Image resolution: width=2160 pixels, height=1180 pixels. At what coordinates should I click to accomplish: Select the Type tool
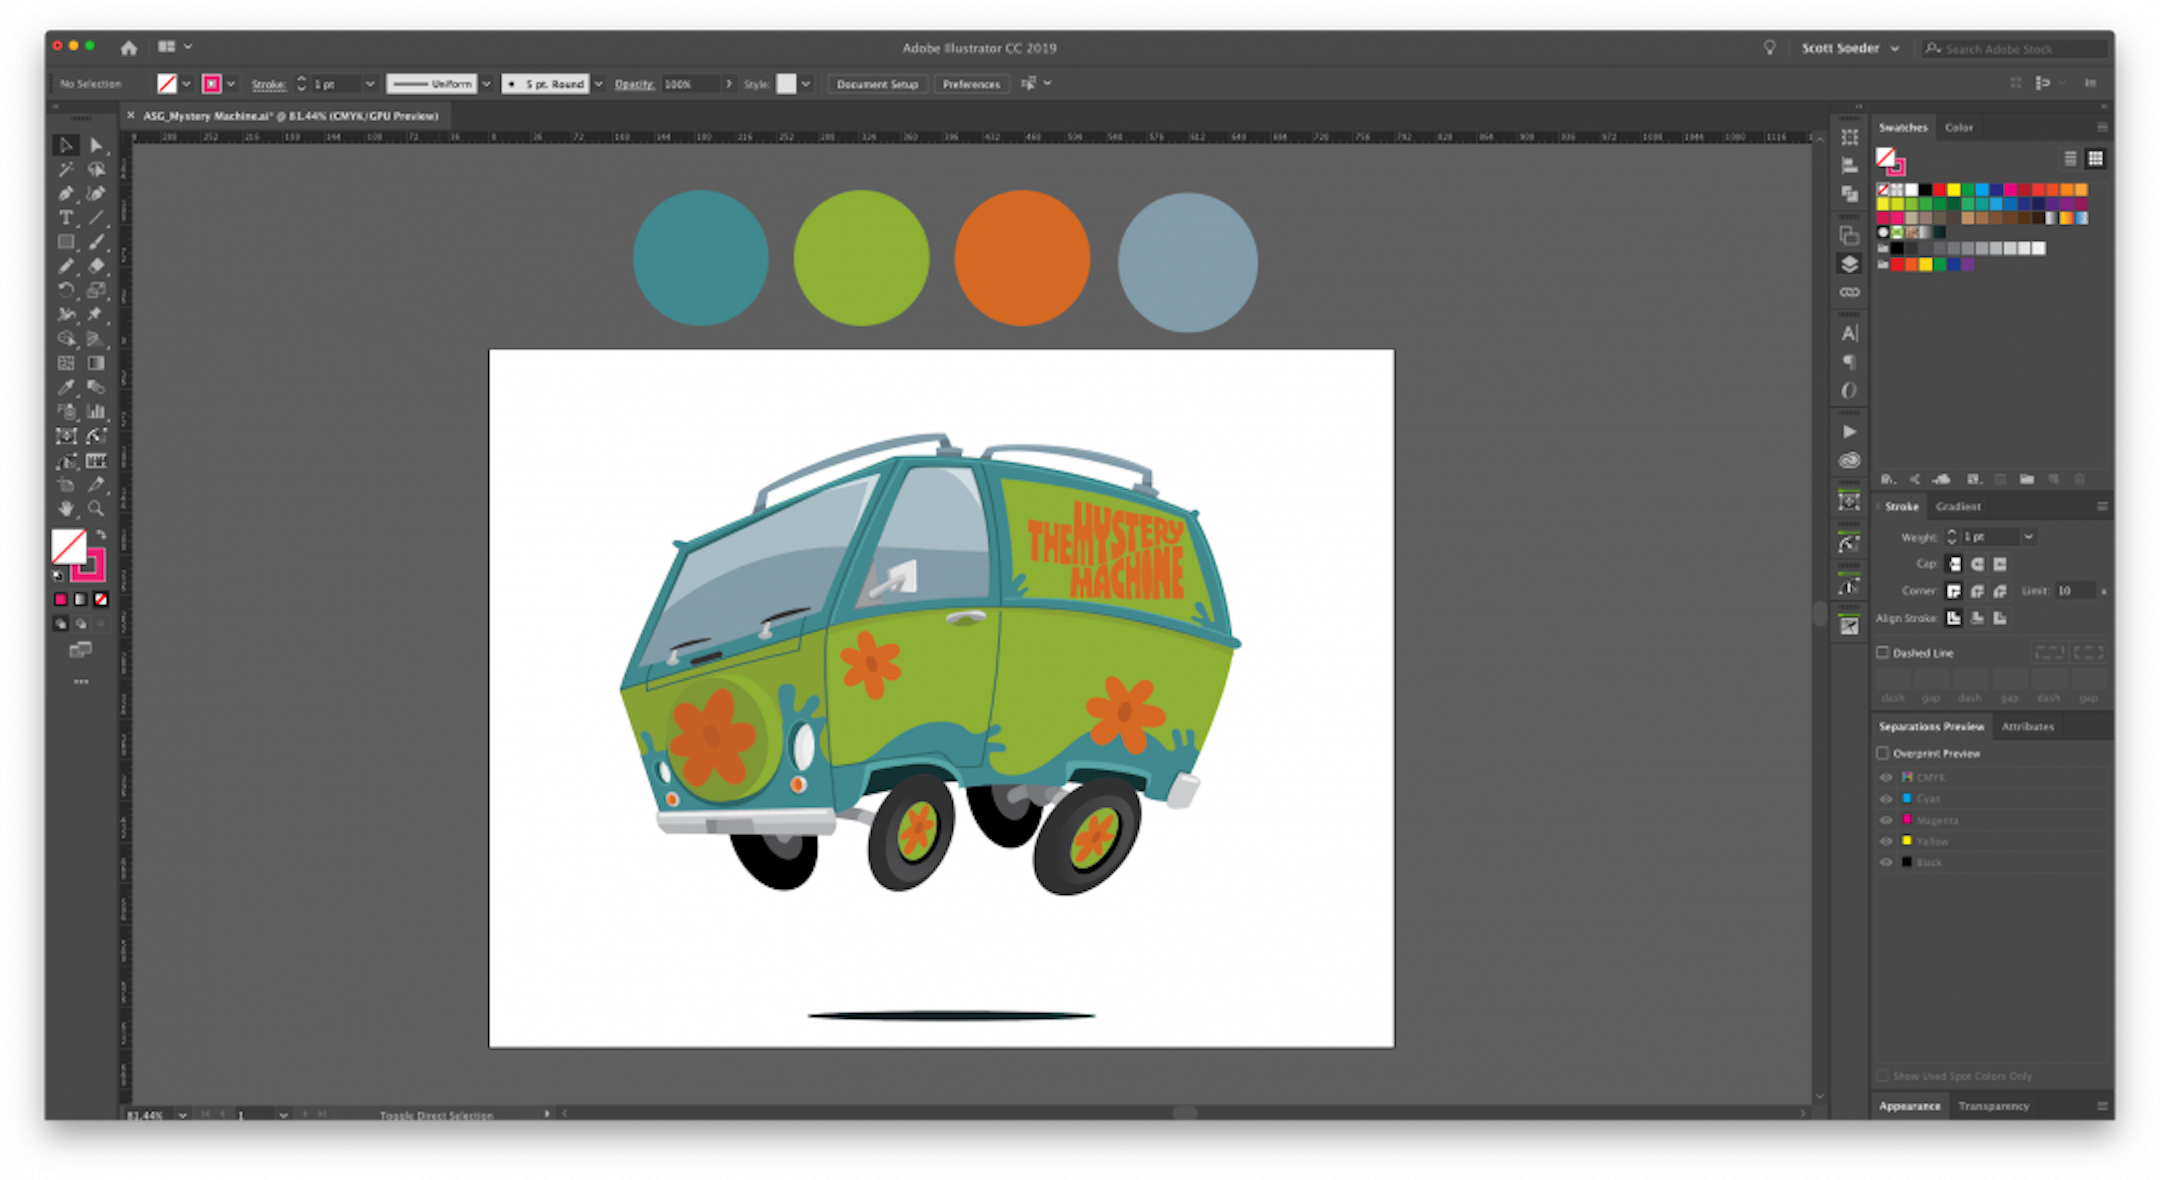coord(67,218)
